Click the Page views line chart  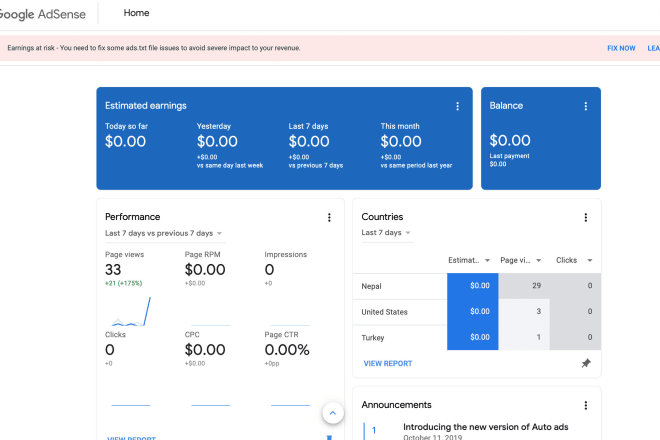132,312
